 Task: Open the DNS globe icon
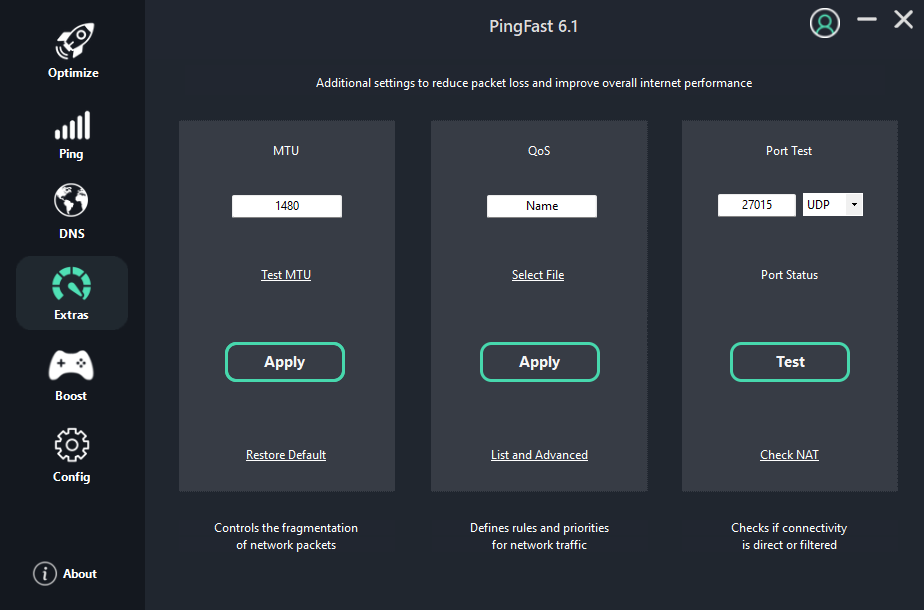(72, 201)
